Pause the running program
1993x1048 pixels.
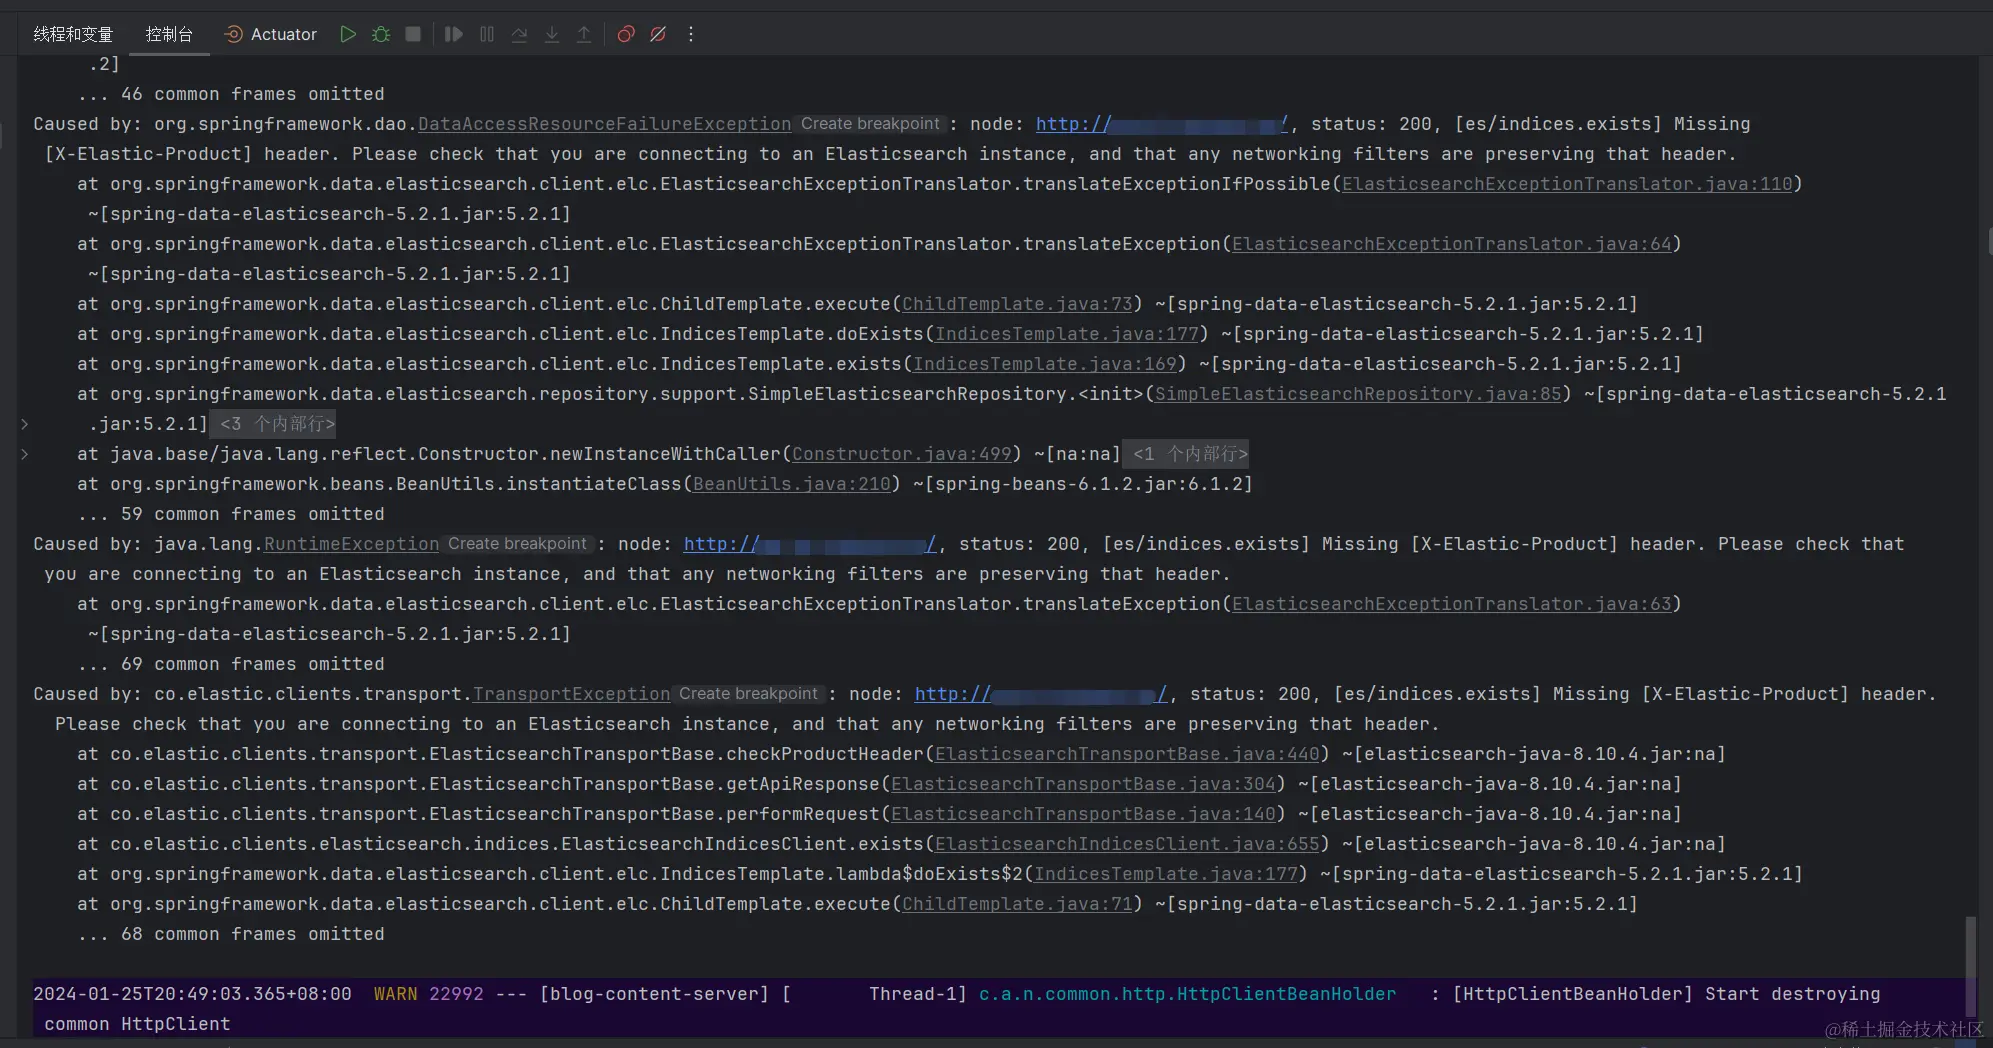pyautogui.click(x=486, y=33)
